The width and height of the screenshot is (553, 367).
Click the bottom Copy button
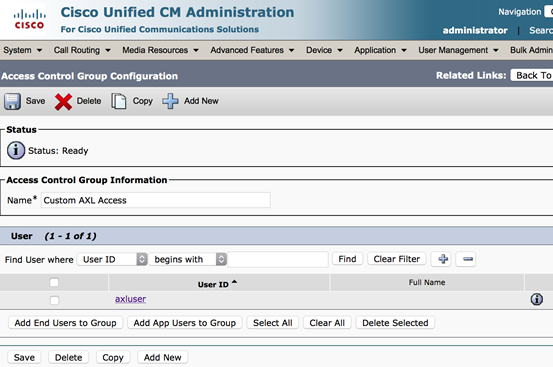113,357
